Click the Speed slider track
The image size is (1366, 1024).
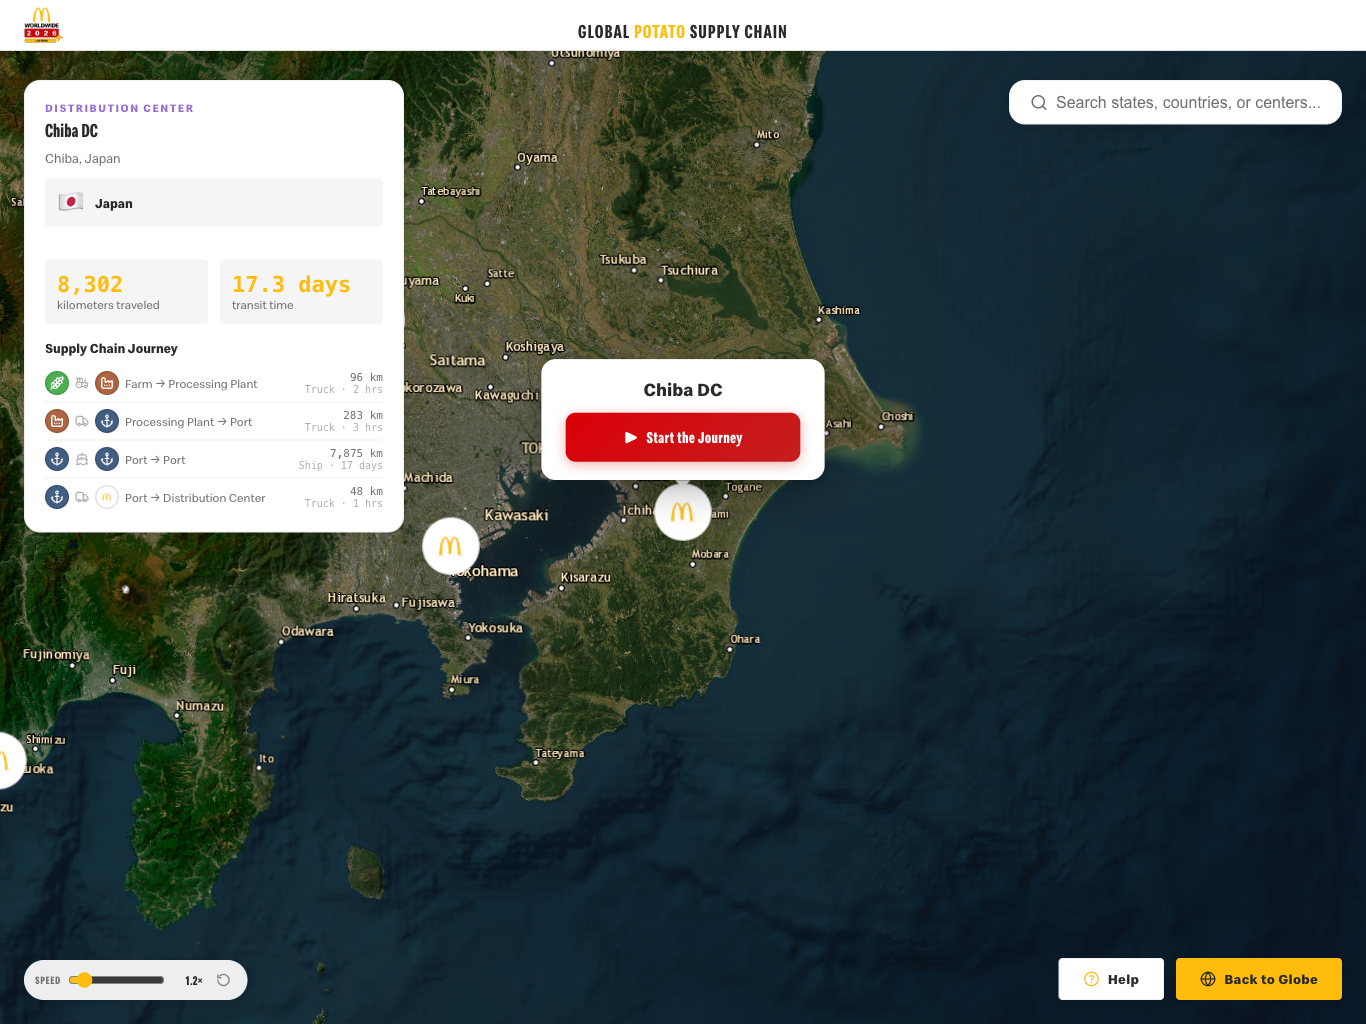pyautogui.click(x=116, y=980)
